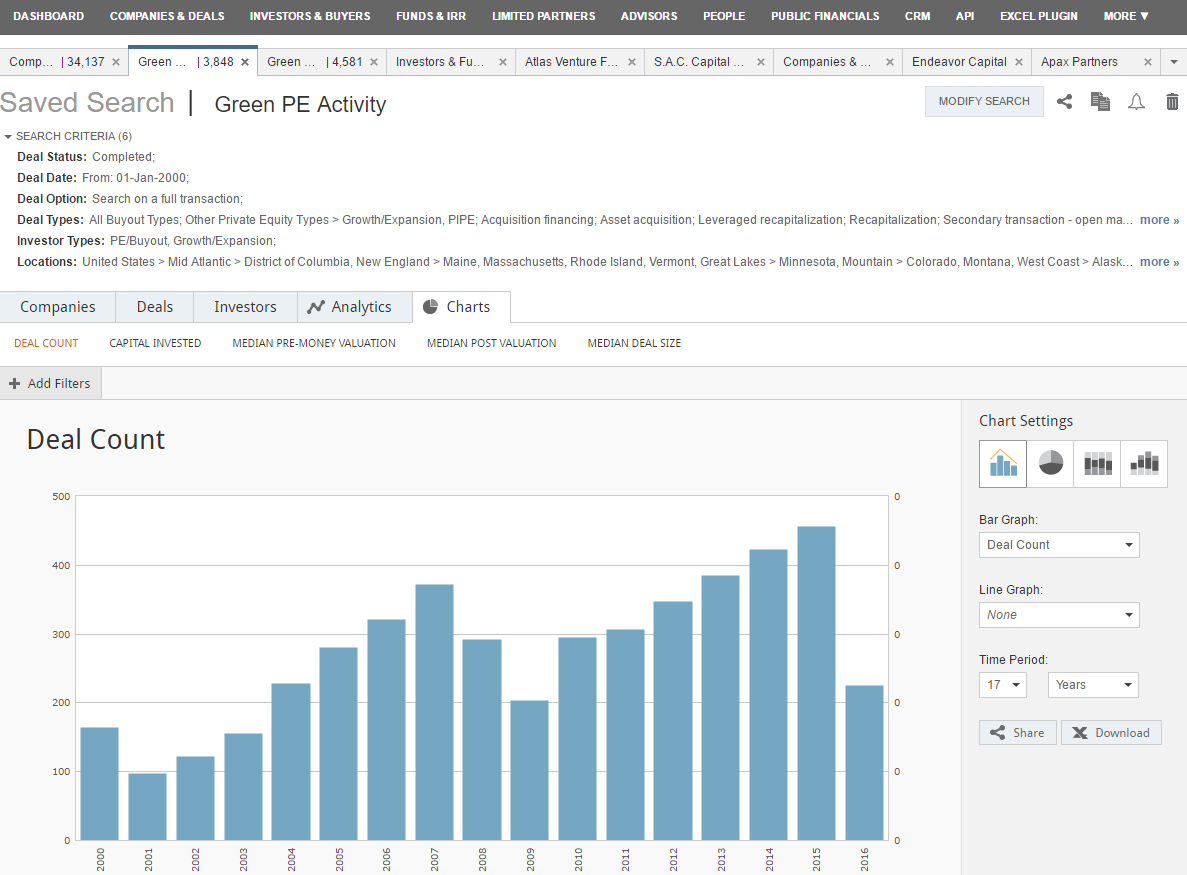Open People navigation item
This screenshot has height=875, width=1187.
724,16
